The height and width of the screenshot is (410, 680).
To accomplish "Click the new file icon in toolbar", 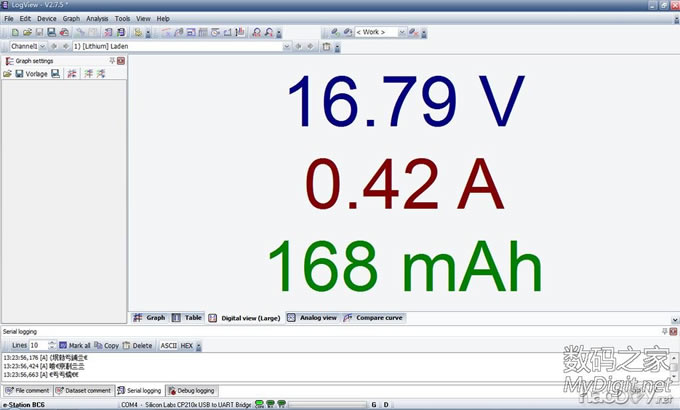I will [x=13, y=32].
